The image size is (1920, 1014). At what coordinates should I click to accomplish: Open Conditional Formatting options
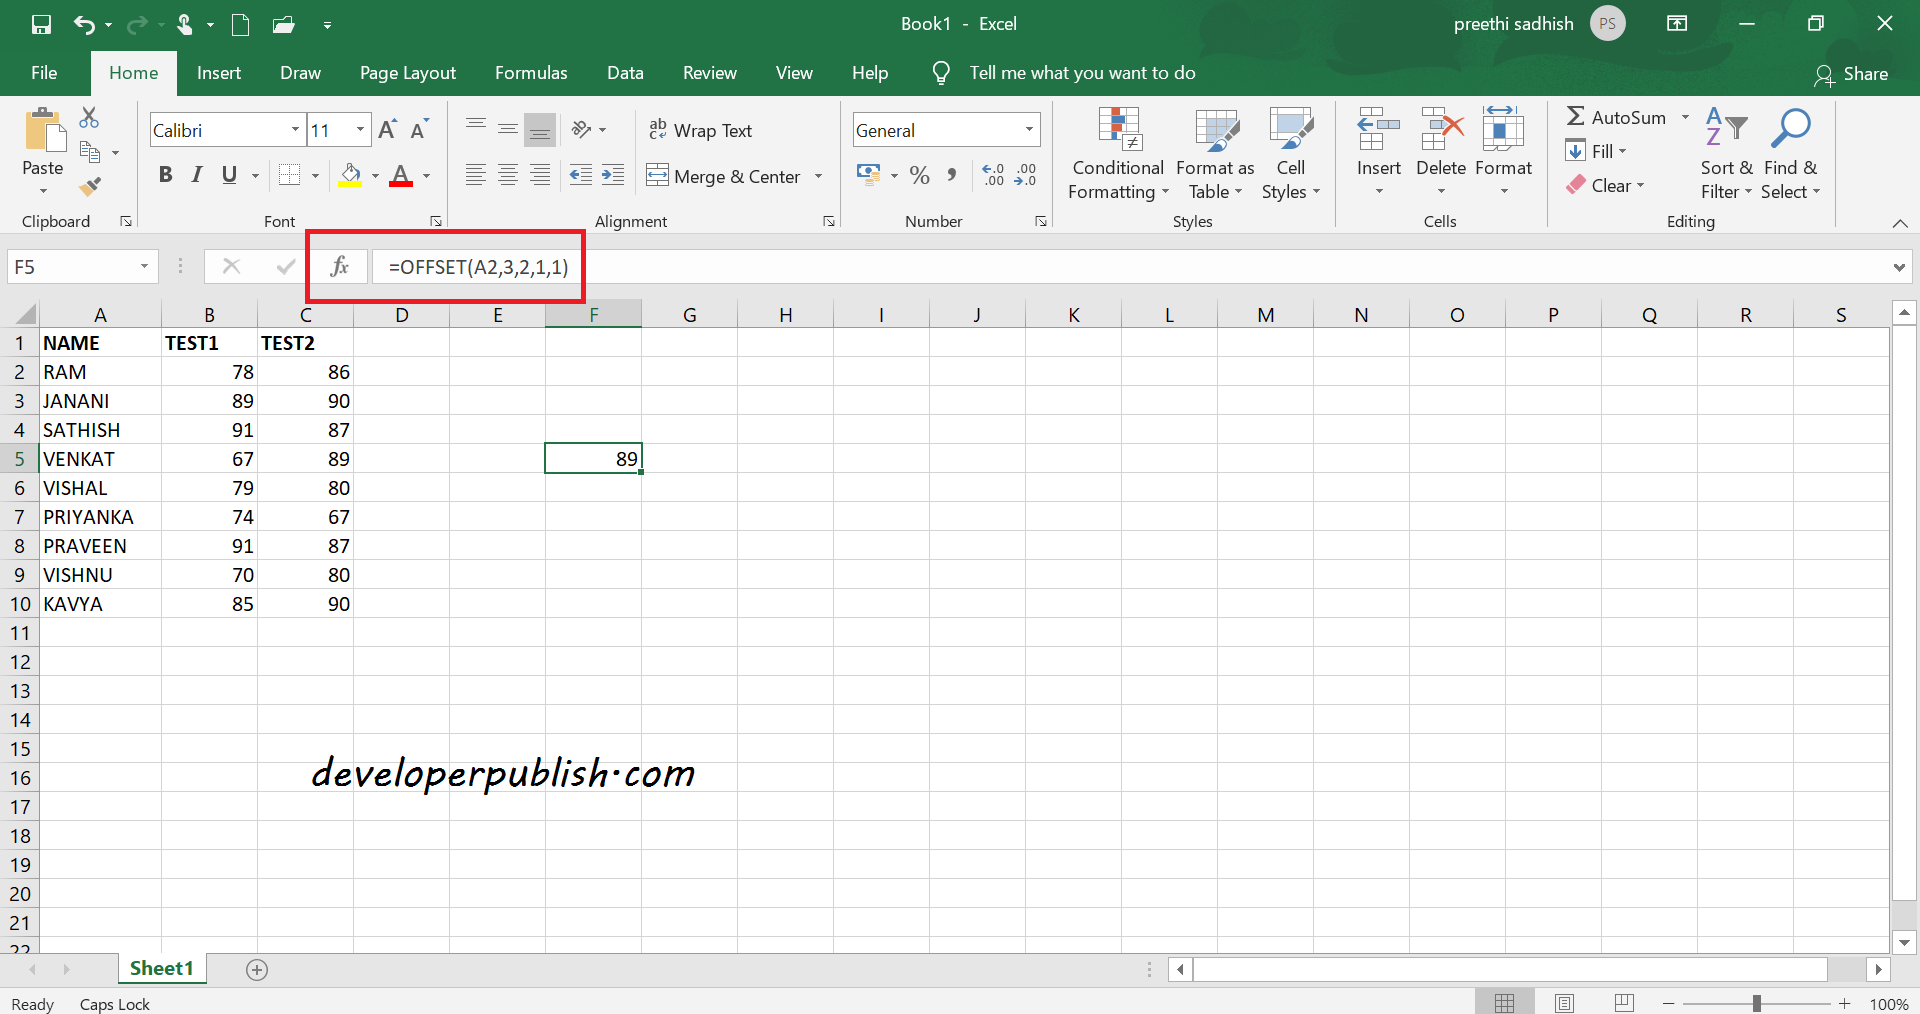[1117, 152]
